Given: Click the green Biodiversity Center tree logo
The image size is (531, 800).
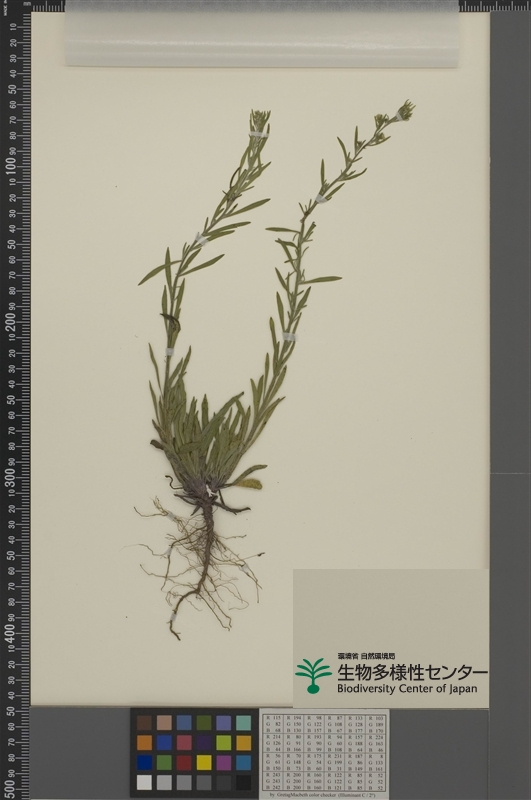Looking at the screenshot, I should [x=313, y=676].
